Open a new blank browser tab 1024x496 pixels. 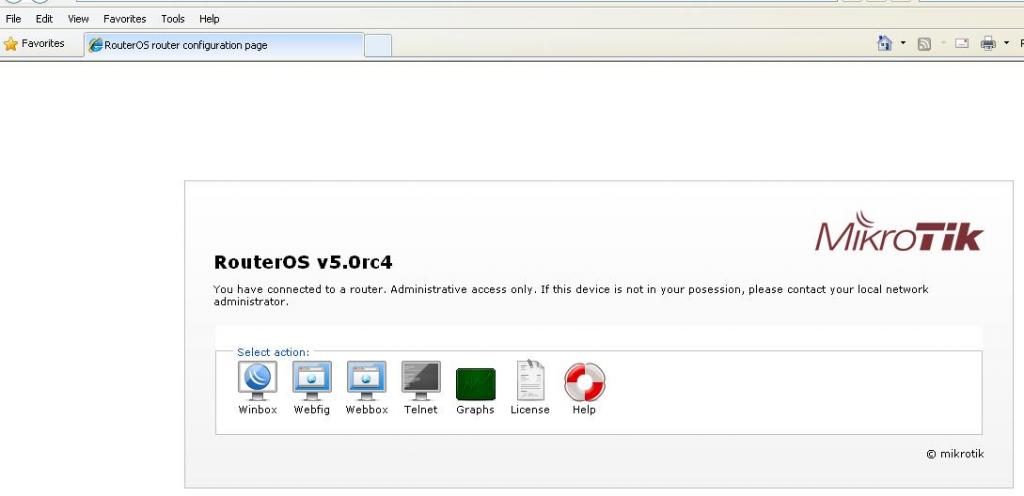[377, 45]
